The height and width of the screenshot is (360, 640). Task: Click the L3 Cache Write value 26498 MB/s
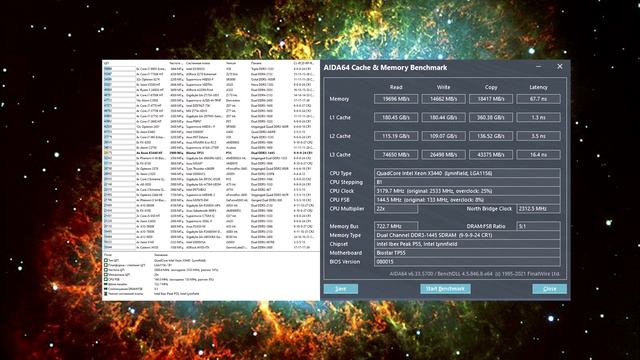tap(443, 155)
